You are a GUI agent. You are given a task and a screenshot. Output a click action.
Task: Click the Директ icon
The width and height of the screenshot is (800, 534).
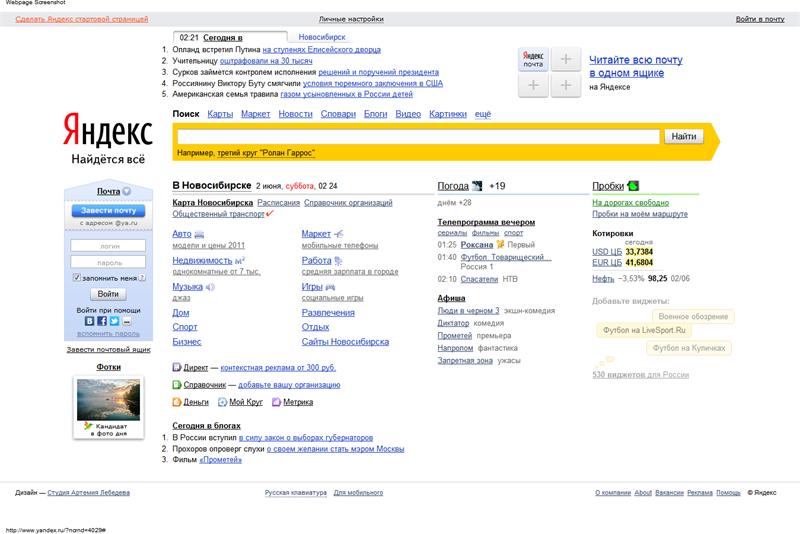click(177, 367)
